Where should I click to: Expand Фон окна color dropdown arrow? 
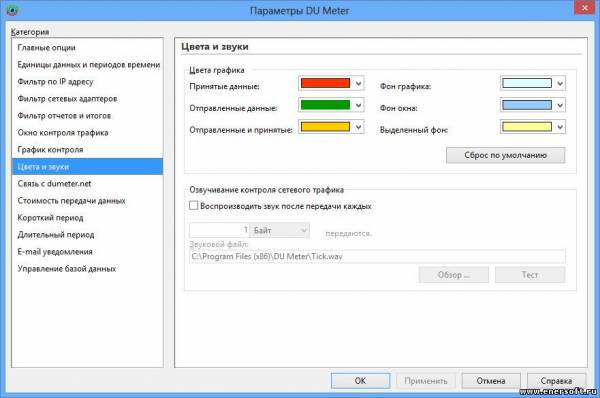(560, 105)
